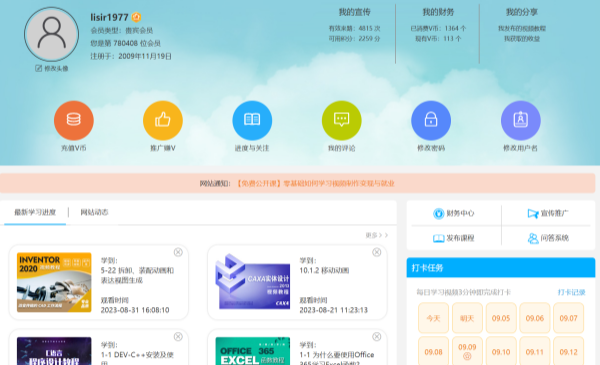Remove the Office 365 Excel course card
This screenshot has width=600, height=365.
pos(377,337)
